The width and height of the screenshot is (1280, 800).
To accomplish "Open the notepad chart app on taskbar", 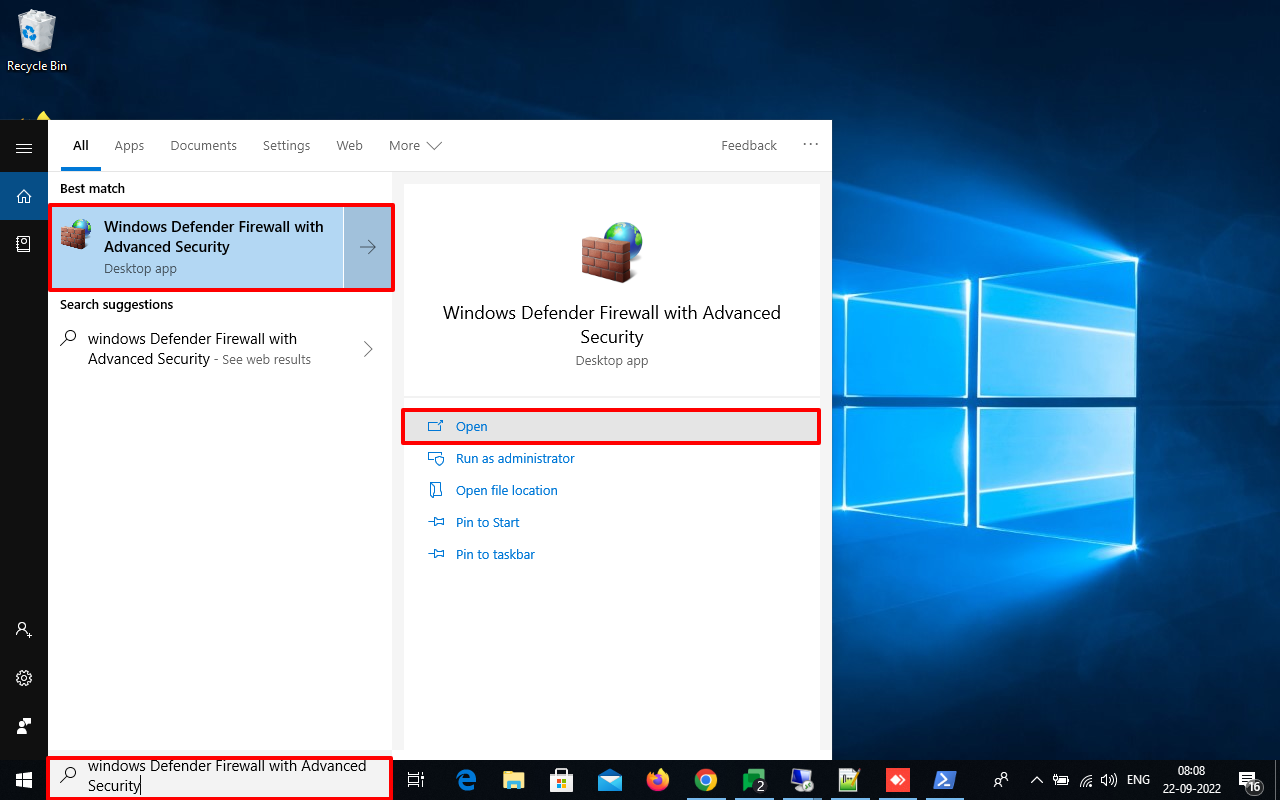I will pos(850,780).
